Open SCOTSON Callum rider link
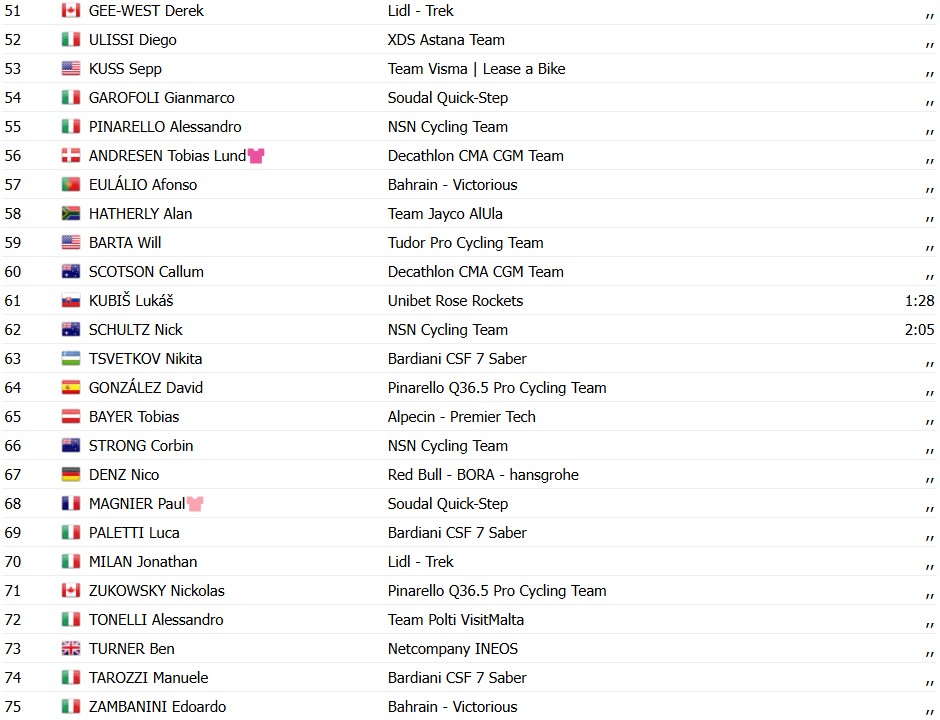Screen dimensions: 940x720 coord(146,272)
